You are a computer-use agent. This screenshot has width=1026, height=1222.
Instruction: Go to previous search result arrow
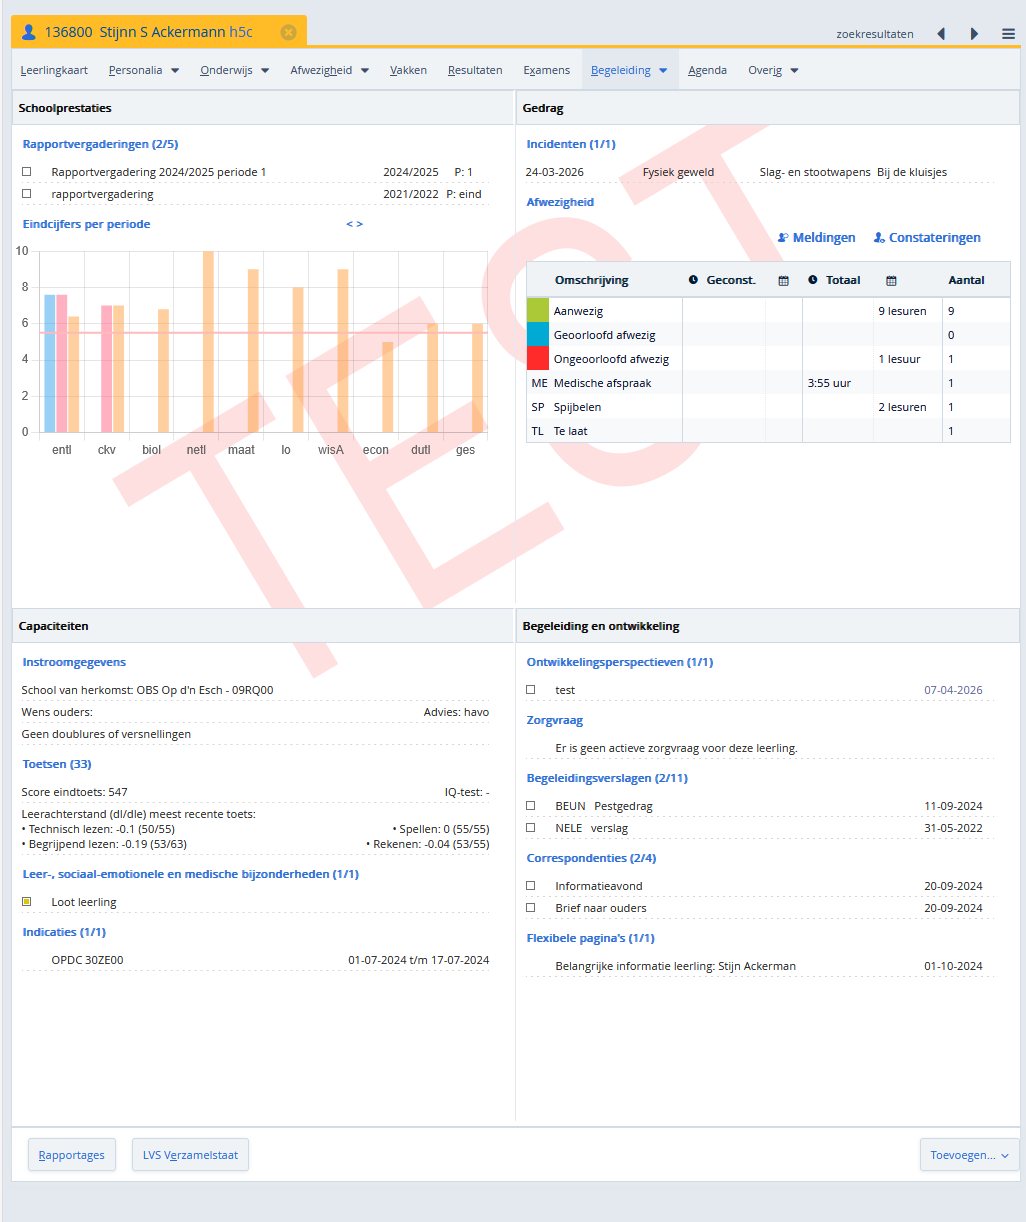pos(941,34)
